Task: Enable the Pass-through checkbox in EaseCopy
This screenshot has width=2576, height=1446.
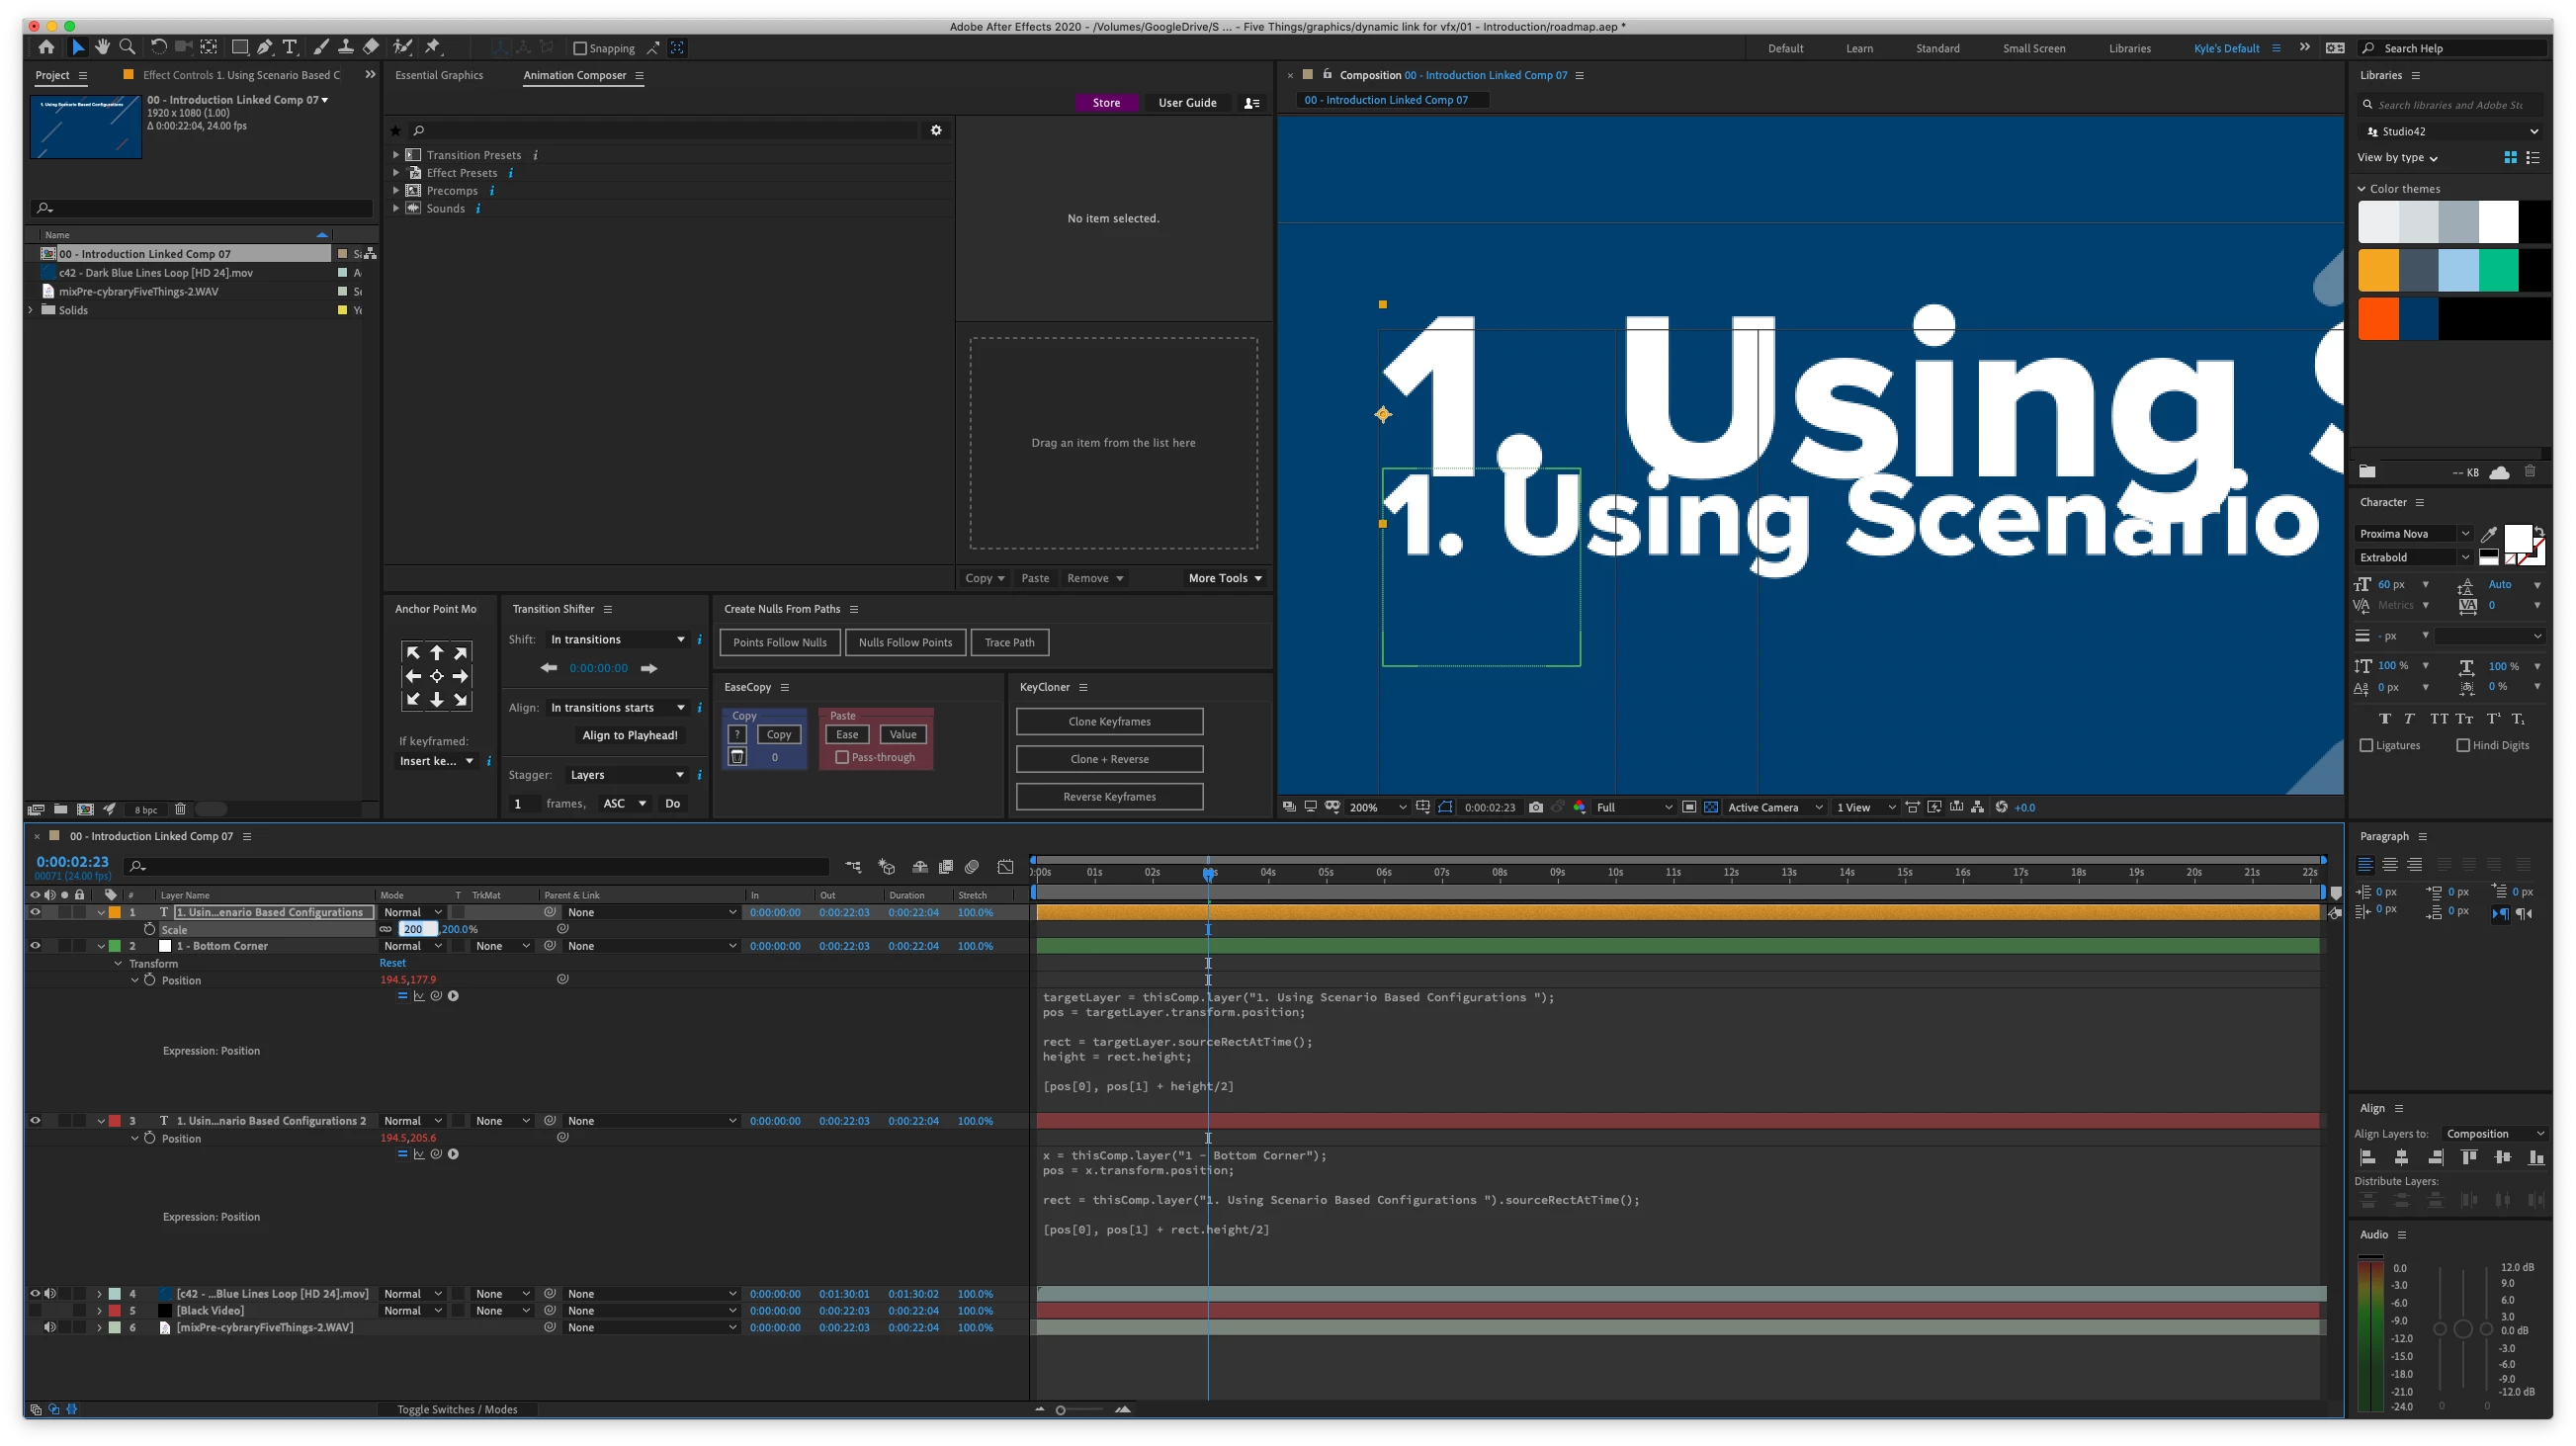Action: [x=842, y=757]
